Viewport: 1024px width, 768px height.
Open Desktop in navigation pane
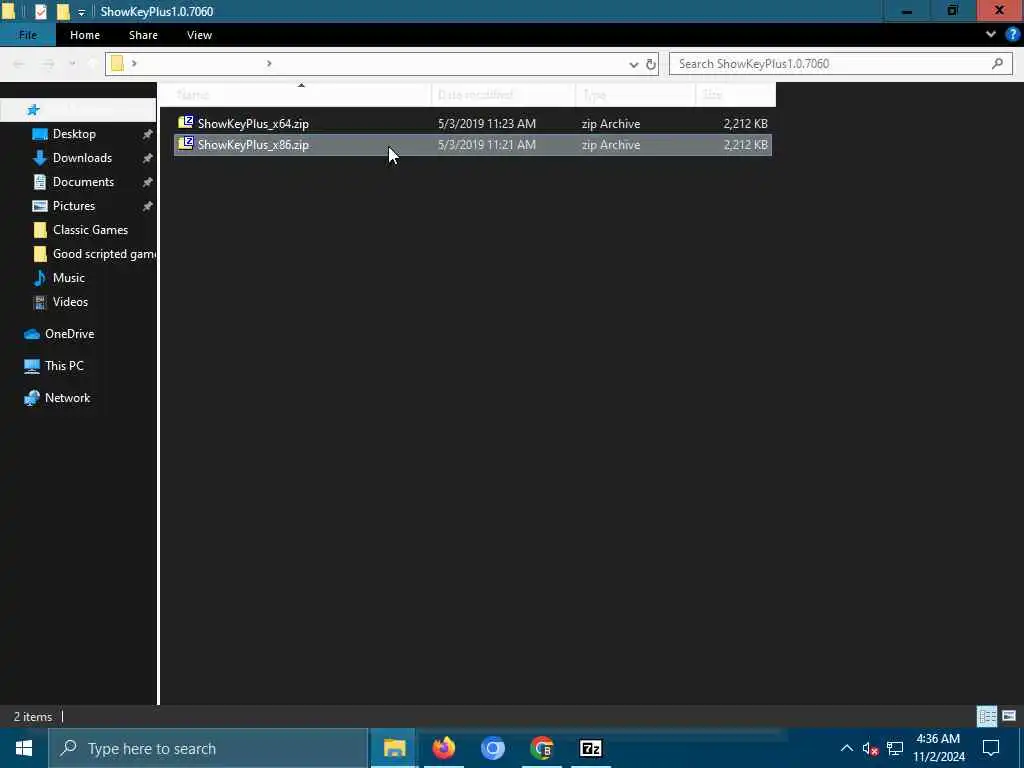pyautogui.click(x=74, y=134)
